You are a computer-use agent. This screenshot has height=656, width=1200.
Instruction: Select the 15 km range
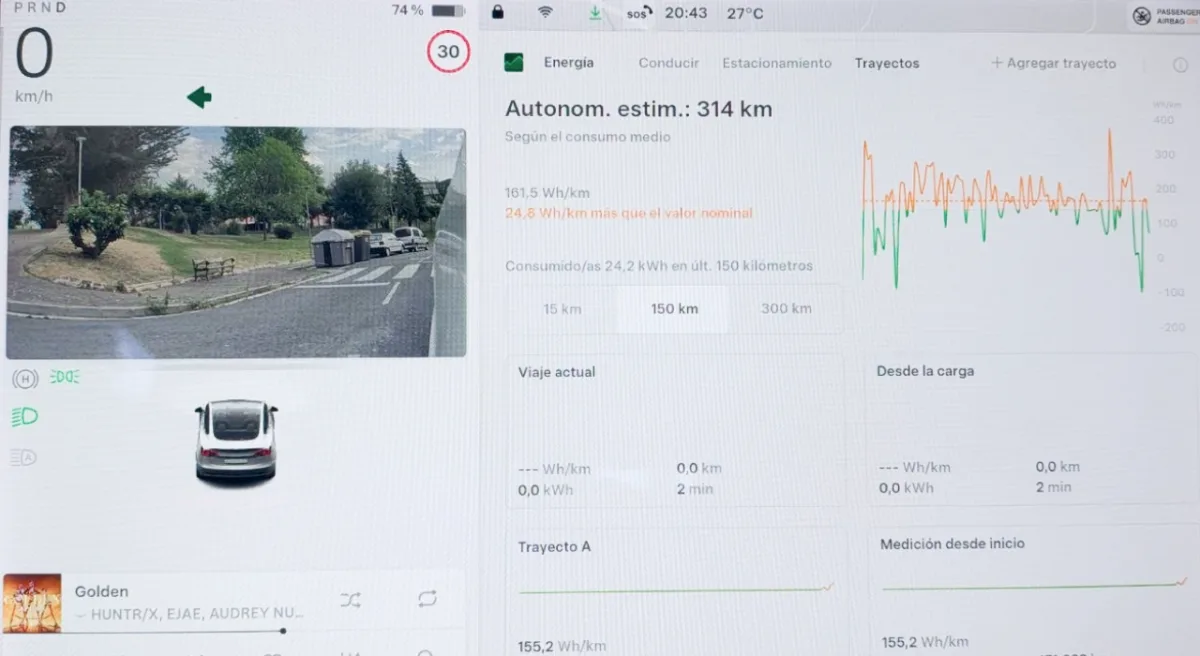562,308
